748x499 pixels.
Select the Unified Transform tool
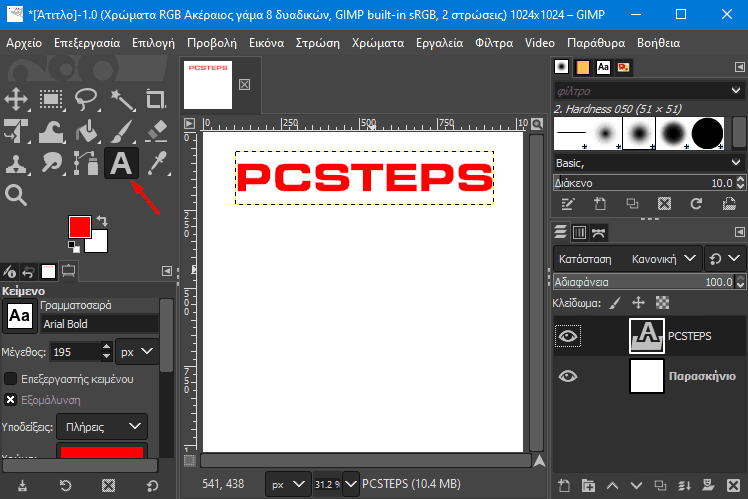pyautogui.click(x=16, y=131)
